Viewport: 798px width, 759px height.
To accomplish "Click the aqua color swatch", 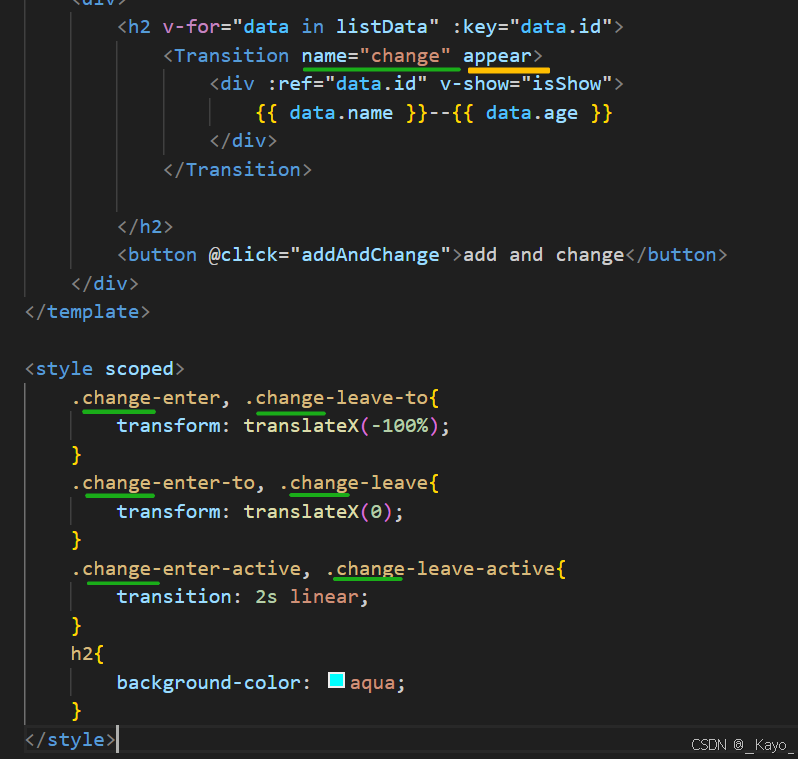I will click(x=336, y=681).
